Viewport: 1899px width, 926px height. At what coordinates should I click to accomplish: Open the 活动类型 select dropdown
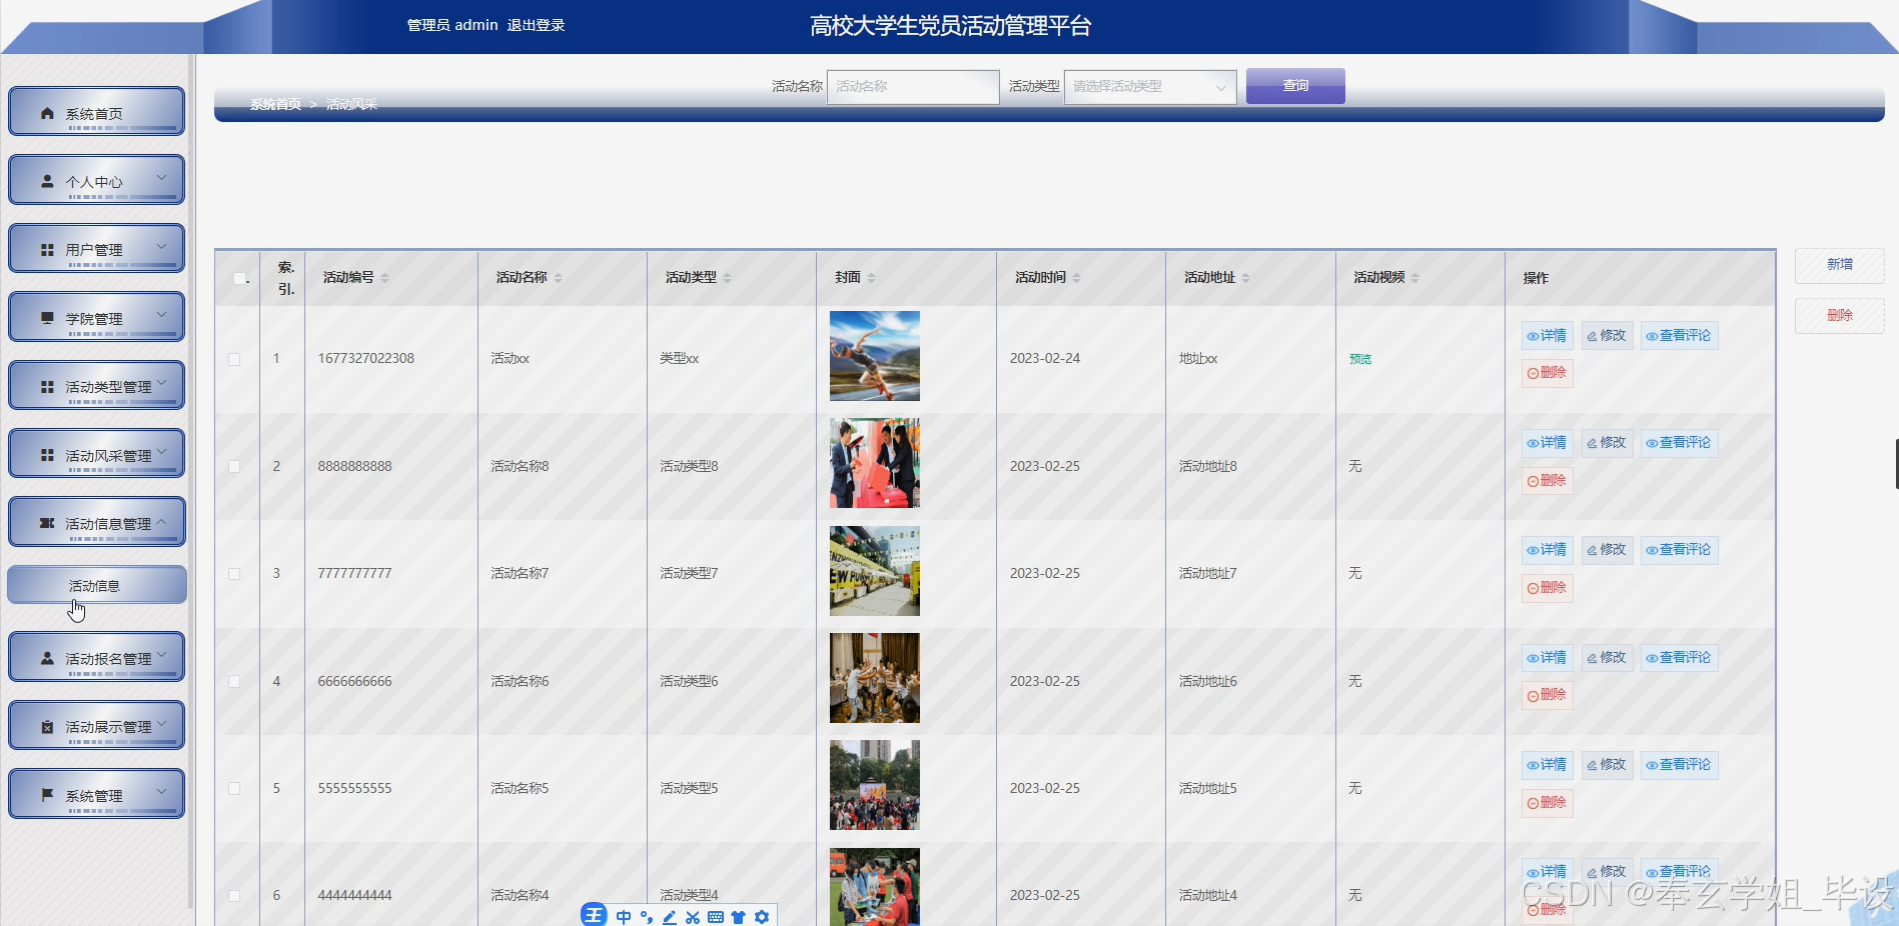pyautogui.click(x=1150, y=86)
